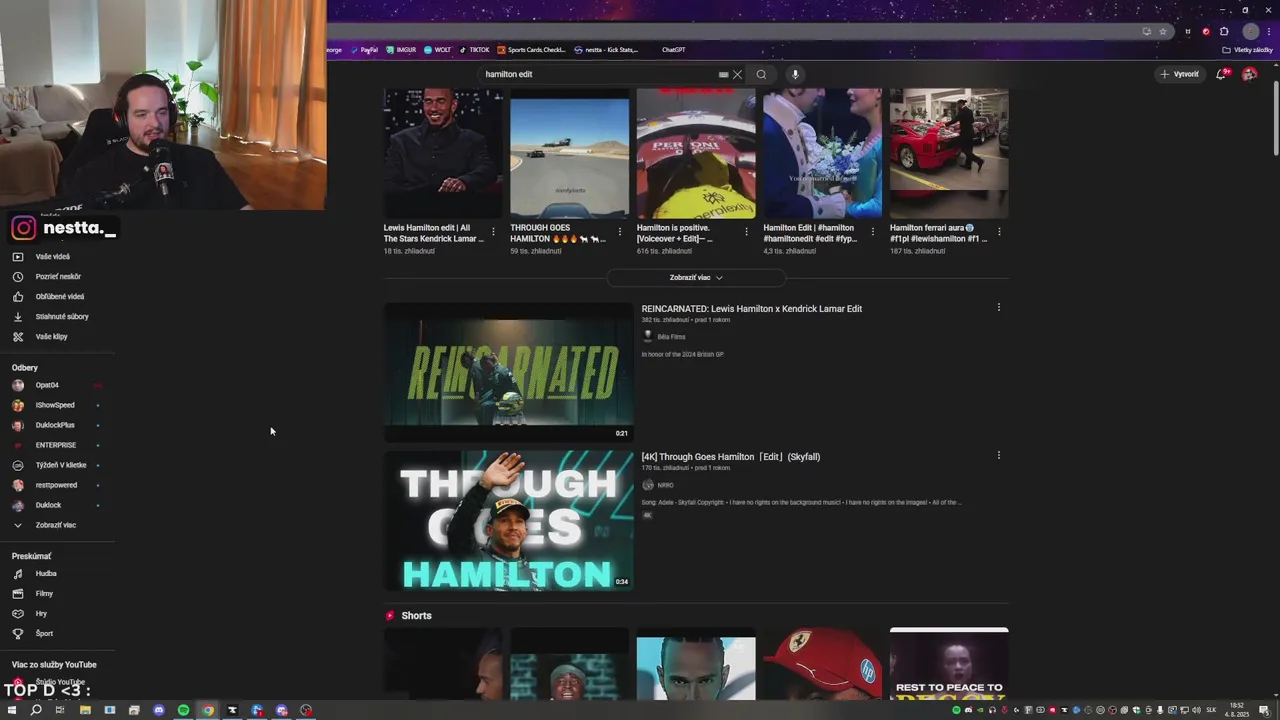Go to Opat04 subscription channel
Viewport: 1280px width, 720px height.
pyautogui.click(x=47, y=385)
